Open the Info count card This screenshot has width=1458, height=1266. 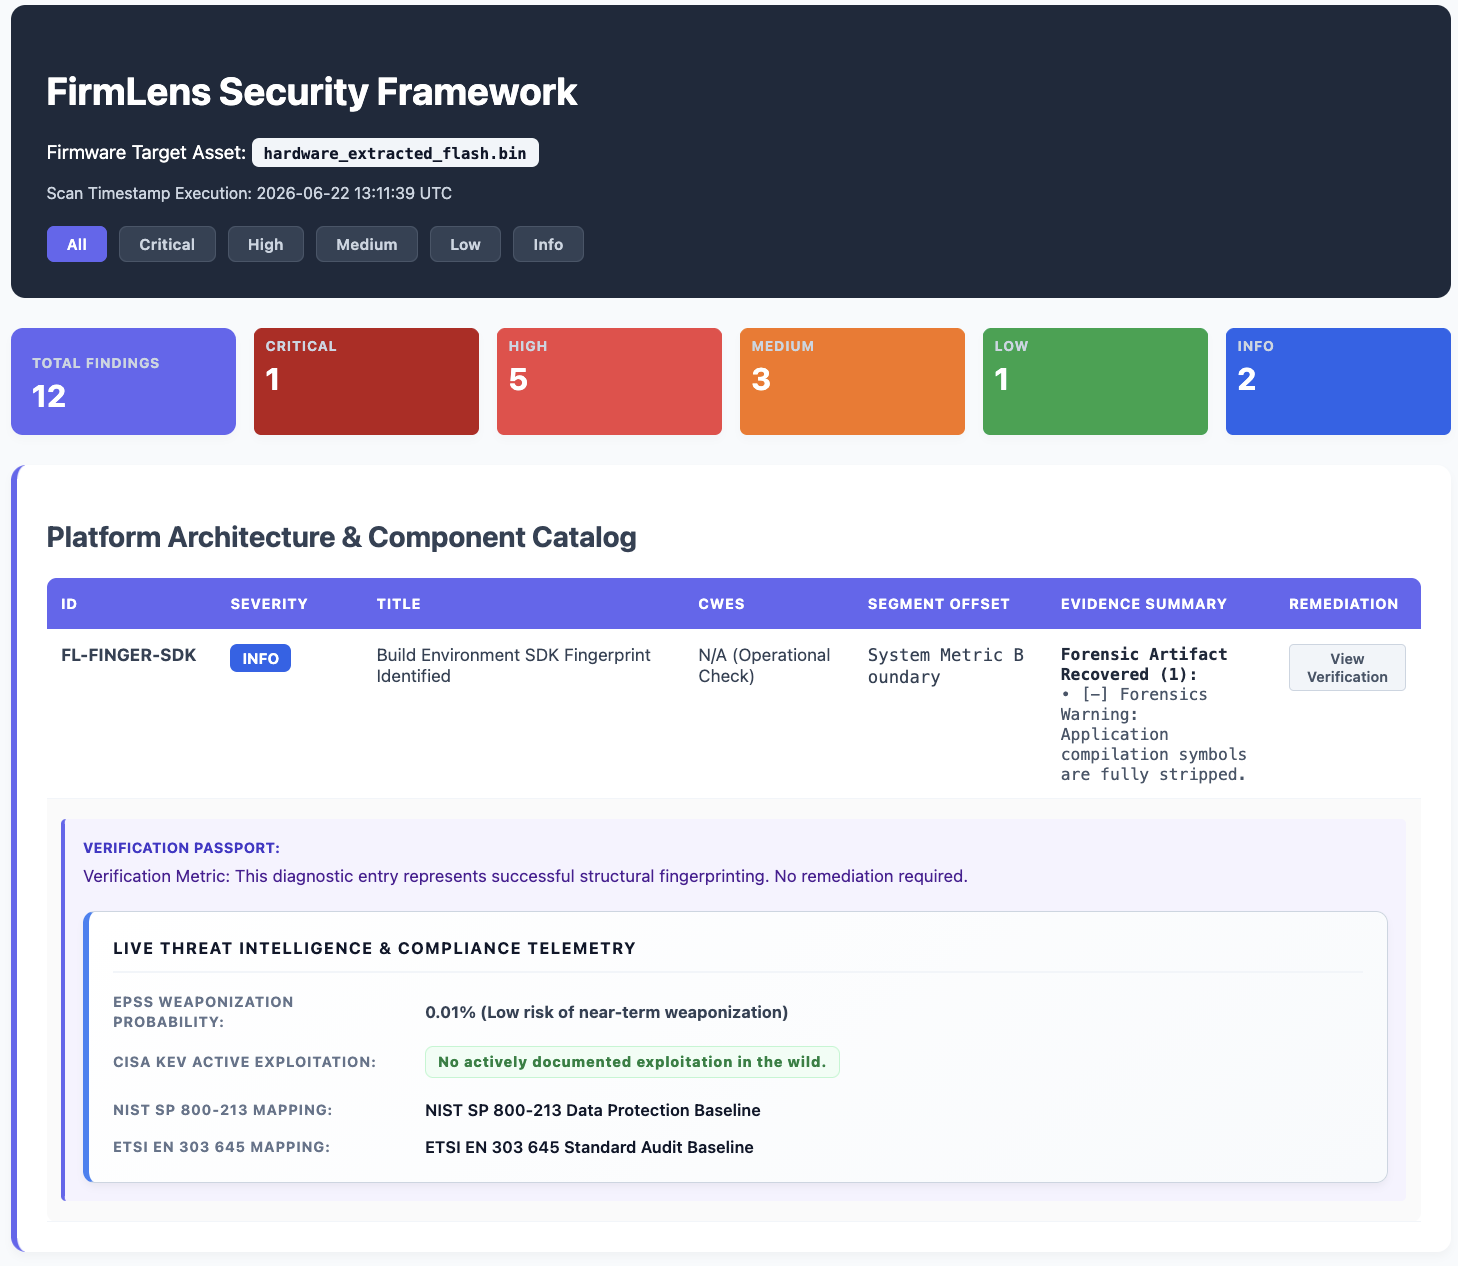1338,381
